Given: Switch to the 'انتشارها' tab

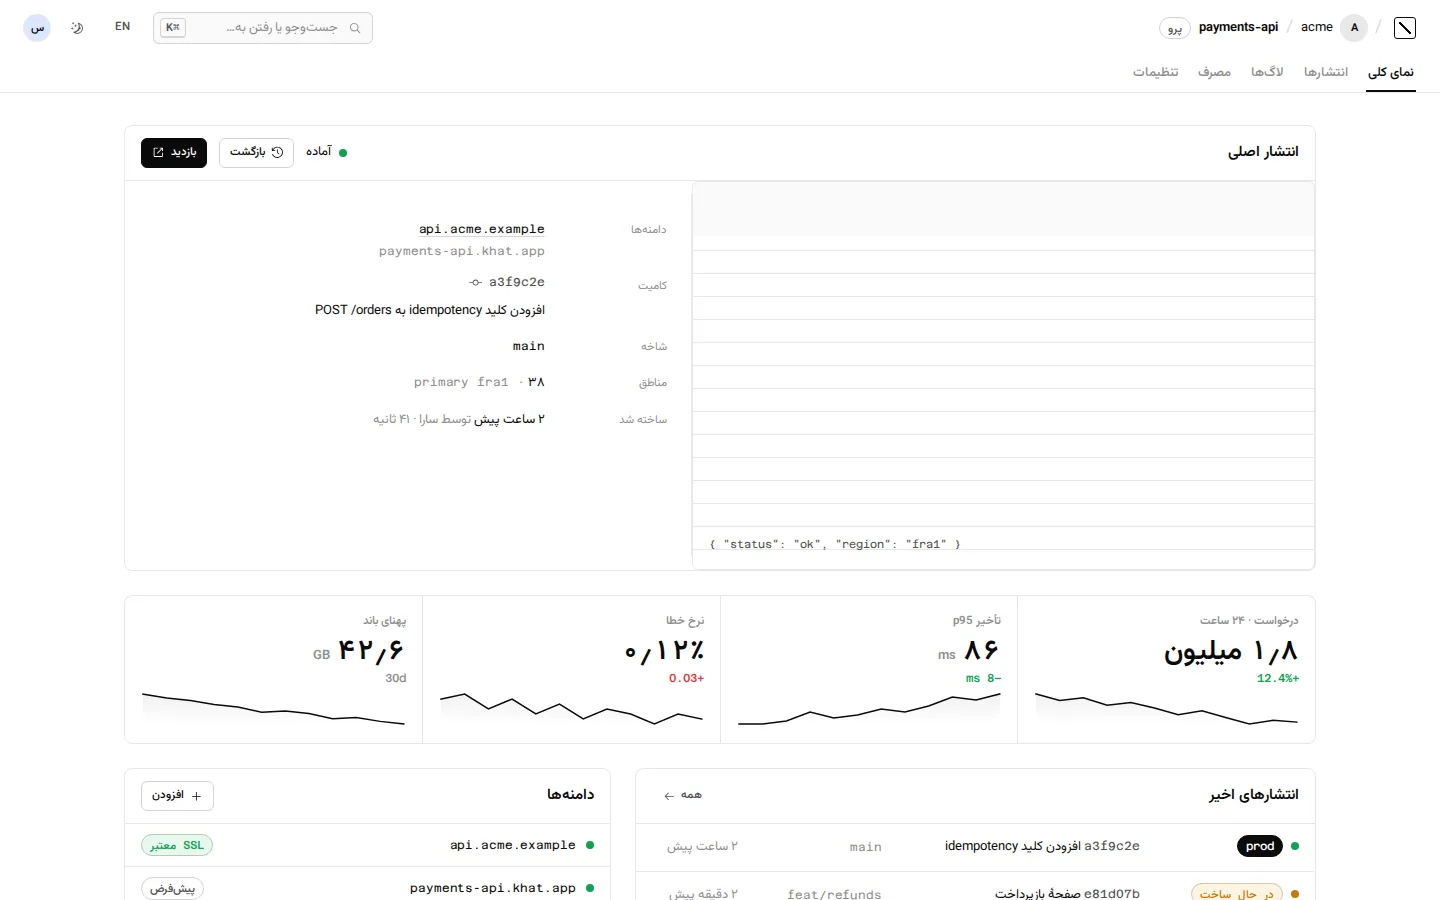Looking at the screenshot, I should click(1326, 72).
